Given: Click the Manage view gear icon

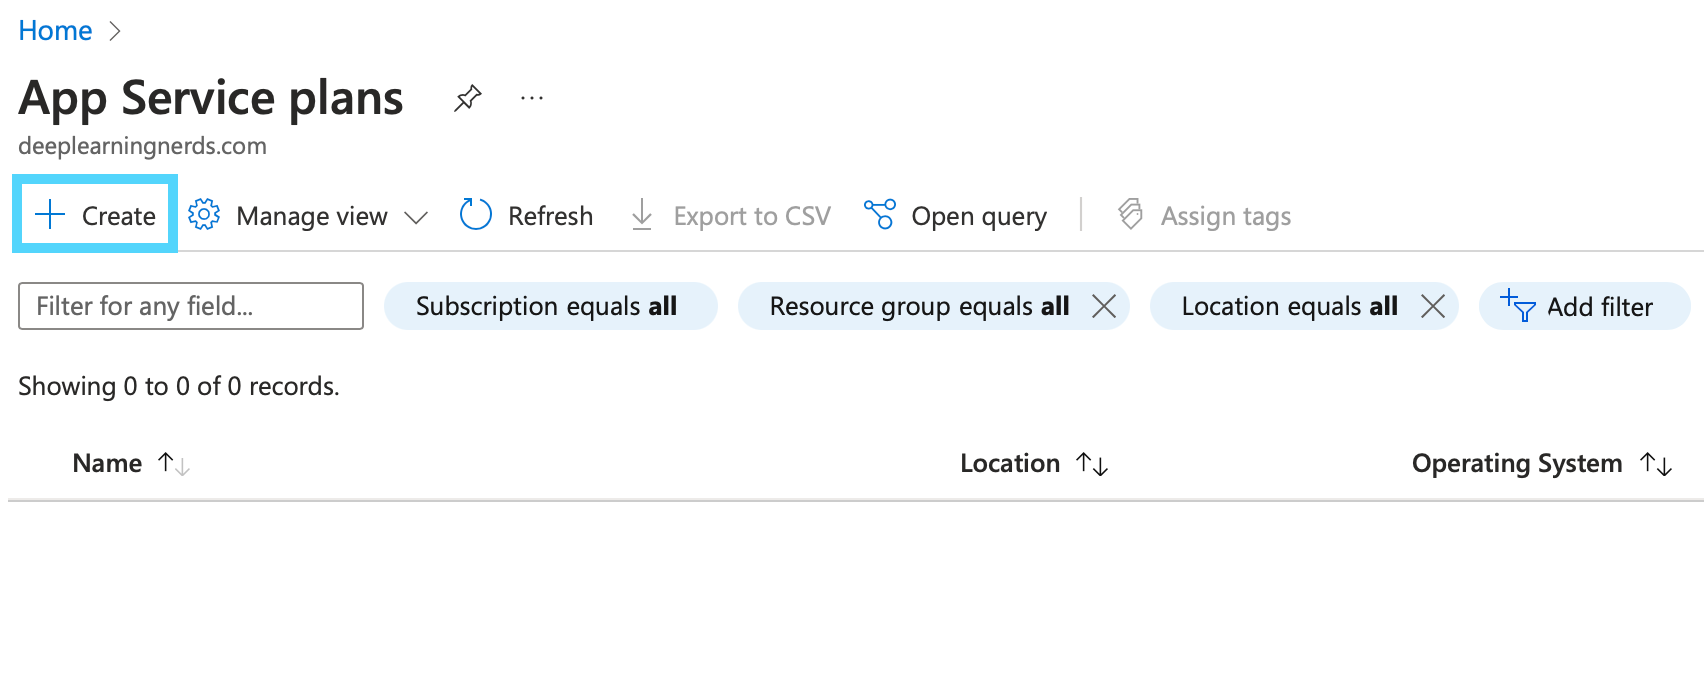Looking at the screenshot, I should click(204, 215).
